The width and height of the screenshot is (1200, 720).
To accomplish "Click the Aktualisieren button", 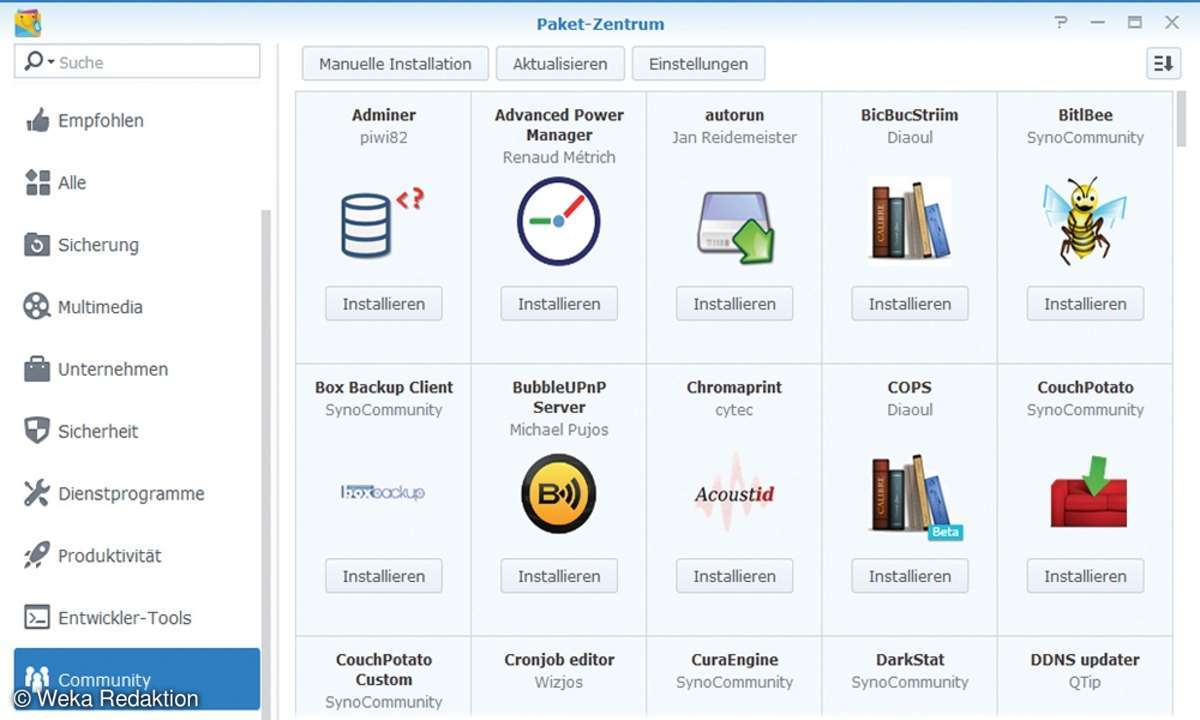I will pos(560,63).
